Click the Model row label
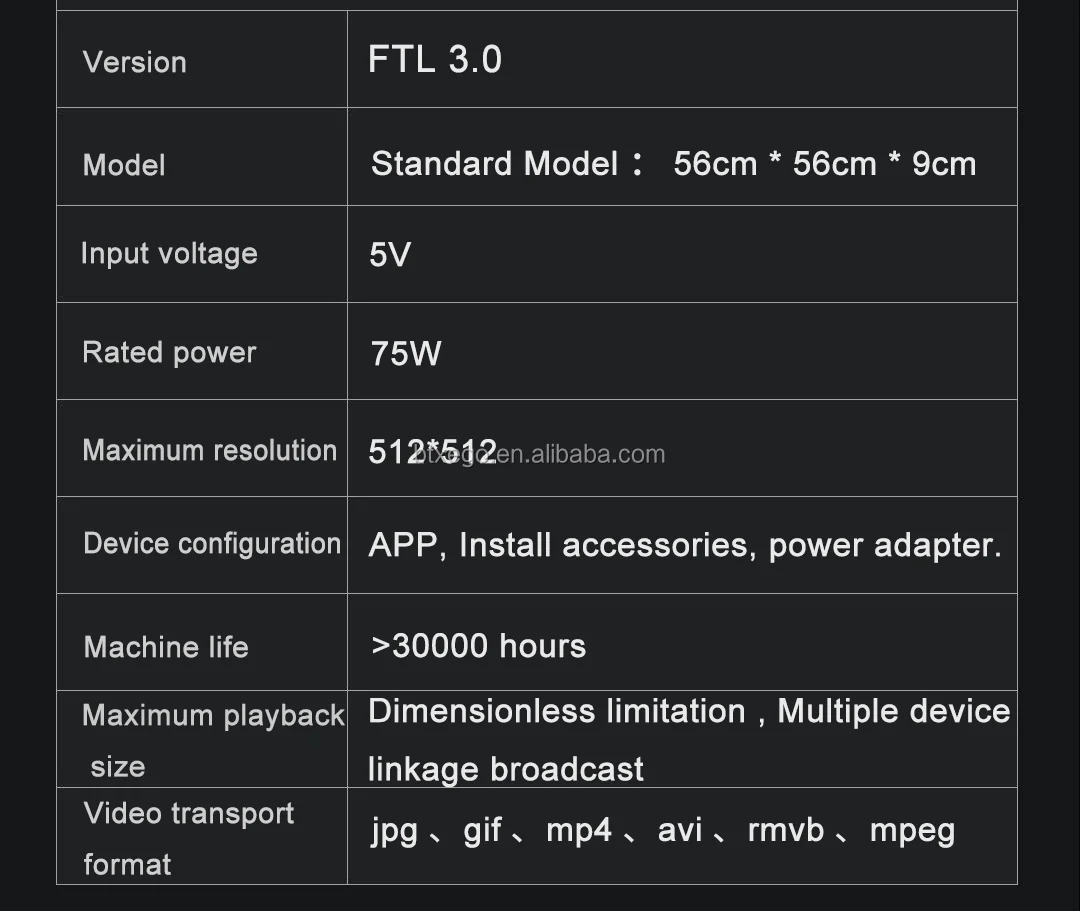Screen dimensions: 1080x911 pos(124,165)
